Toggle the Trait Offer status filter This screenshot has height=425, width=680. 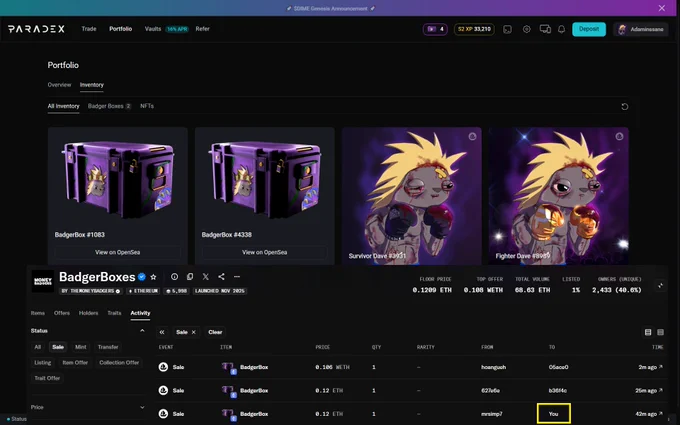47,378
